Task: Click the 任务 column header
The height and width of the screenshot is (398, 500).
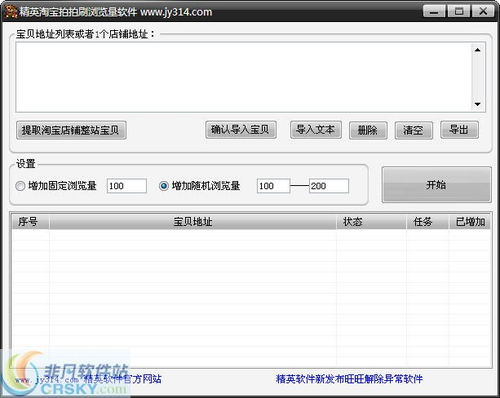Action: [427, 222]
